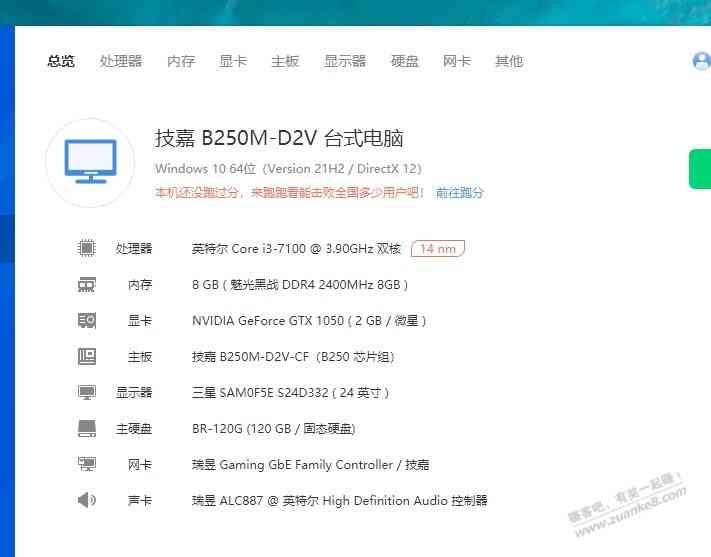
Task: Open the 硬盘 tab
Action: 404,61
